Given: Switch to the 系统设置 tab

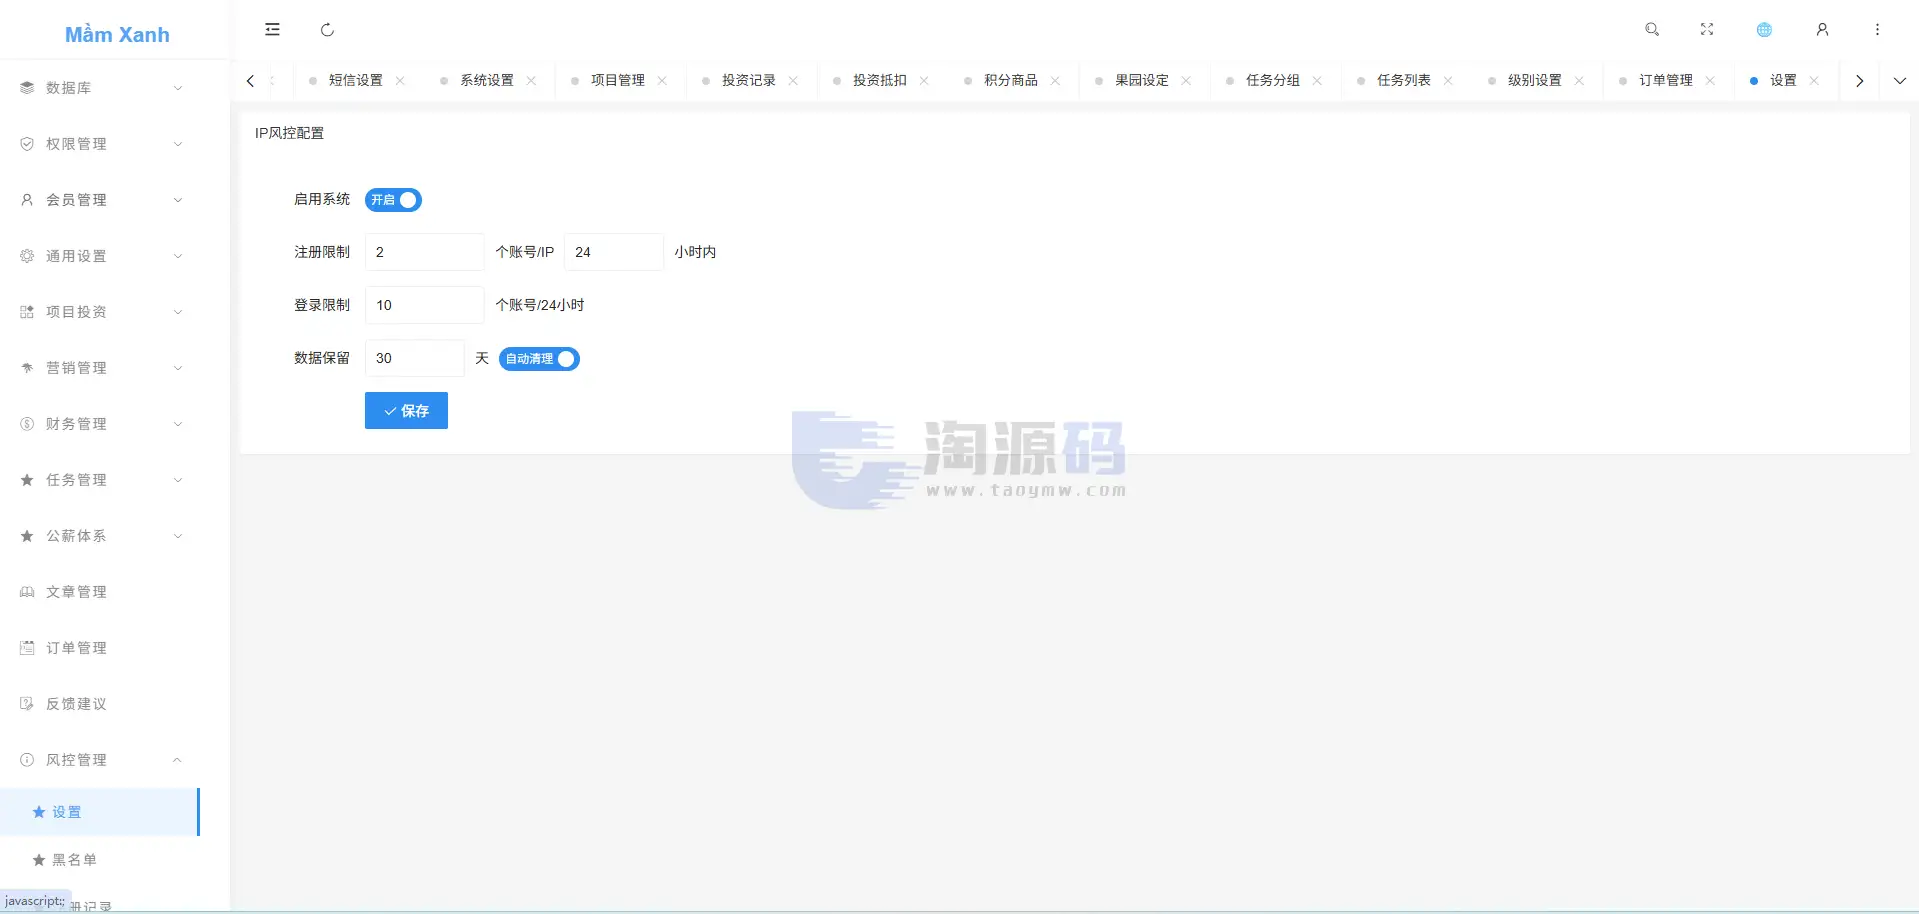Looking at the screenshot, I should [487, 81].
